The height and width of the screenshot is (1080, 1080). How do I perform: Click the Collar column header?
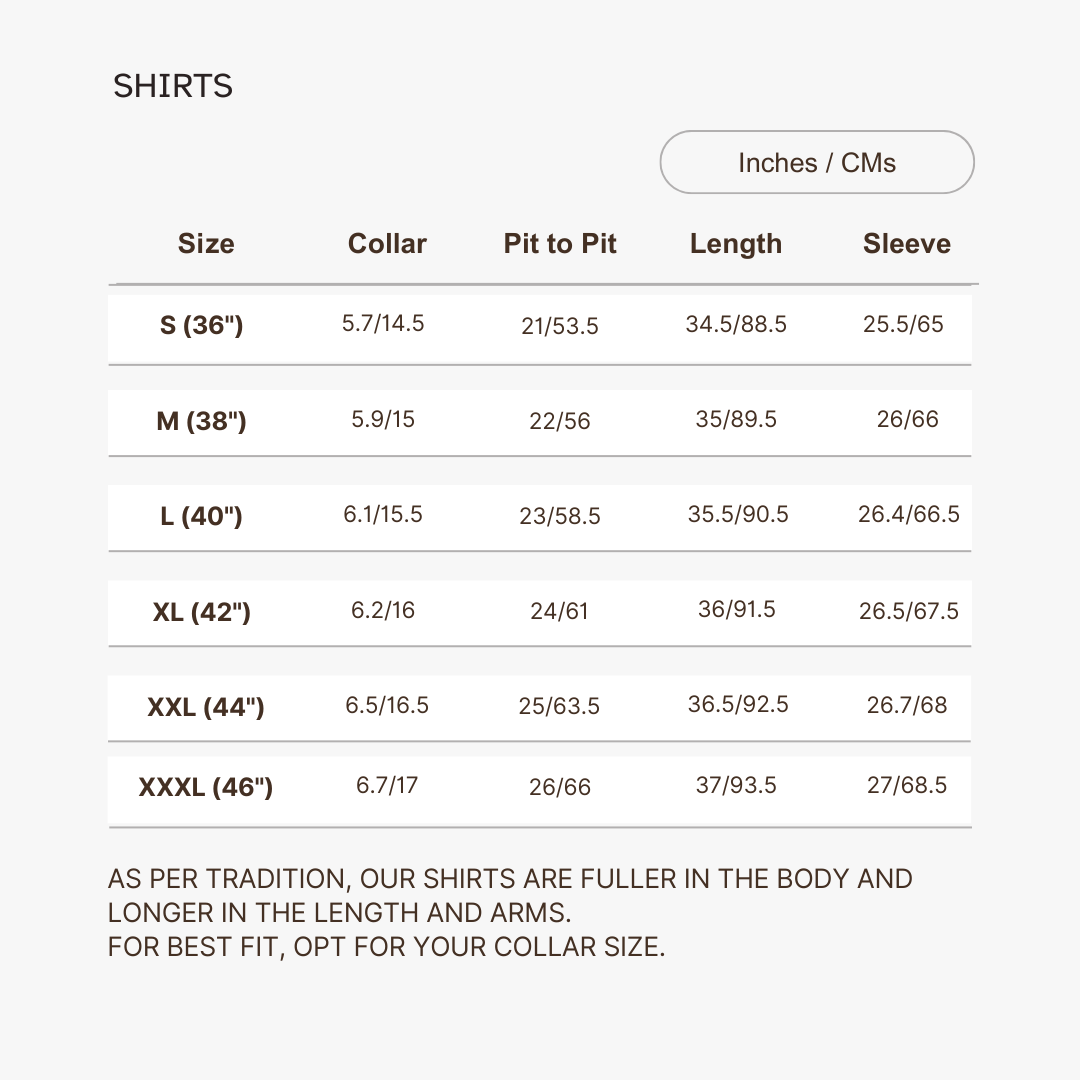click(387, 244)
